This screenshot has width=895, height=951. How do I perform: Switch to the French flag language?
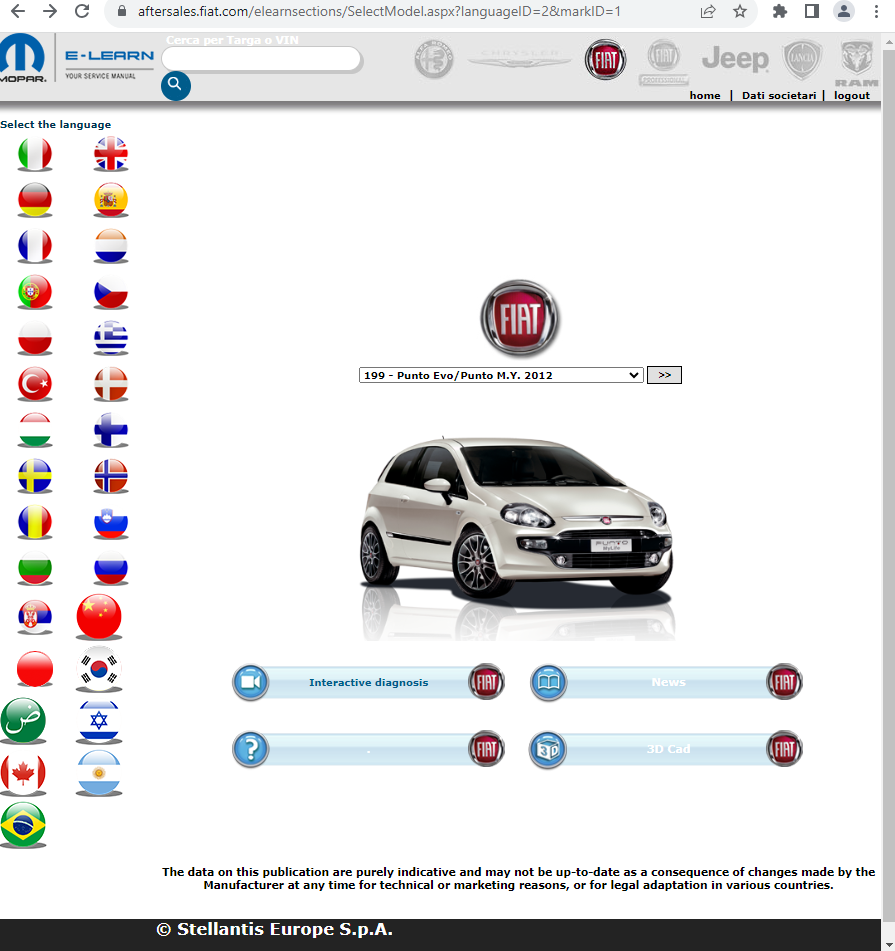(35, 246)
